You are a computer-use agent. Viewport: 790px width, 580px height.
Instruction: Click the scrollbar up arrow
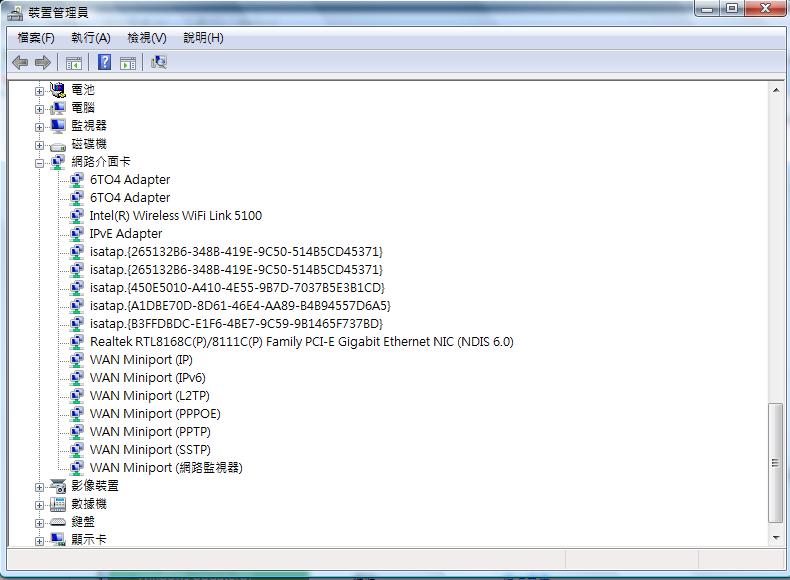(x=776, y=91)
